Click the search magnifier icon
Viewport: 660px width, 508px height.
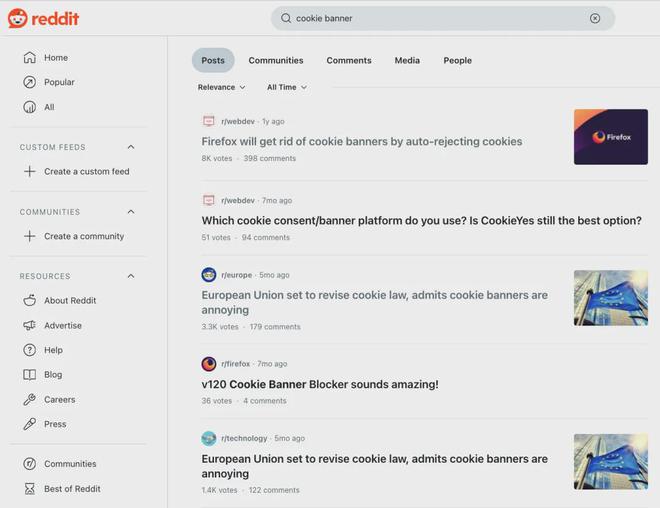(x=286, y=18)
